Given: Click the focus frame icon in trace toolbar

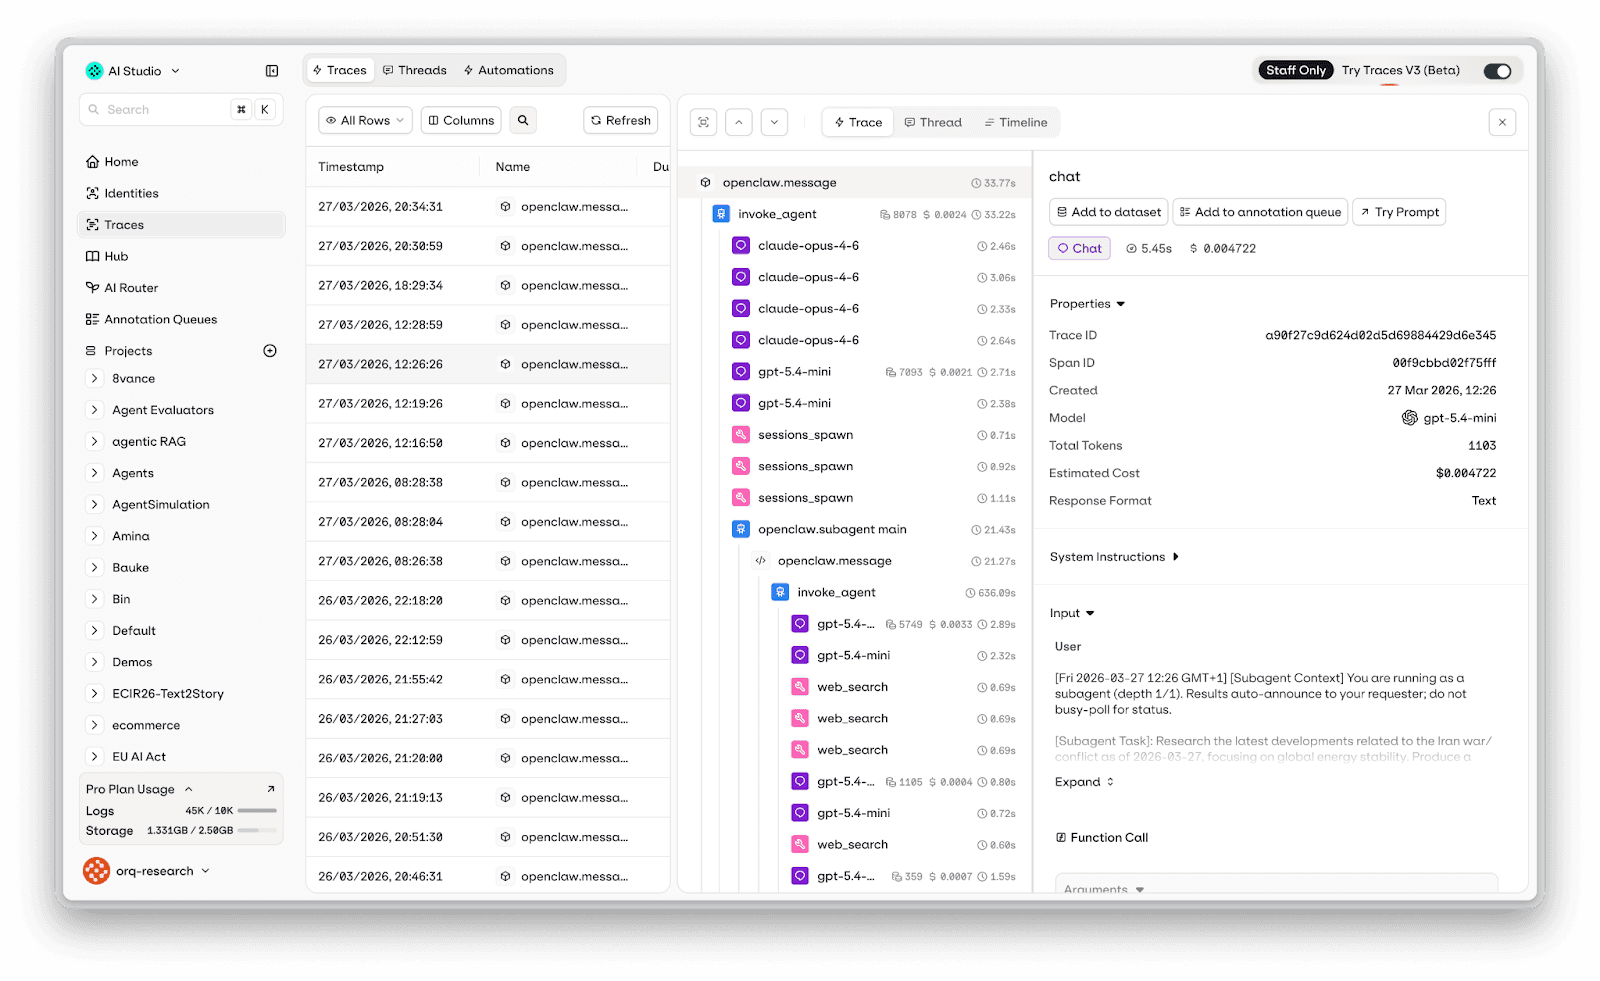Looking at the screenshot, I should (x=704, y=122).
